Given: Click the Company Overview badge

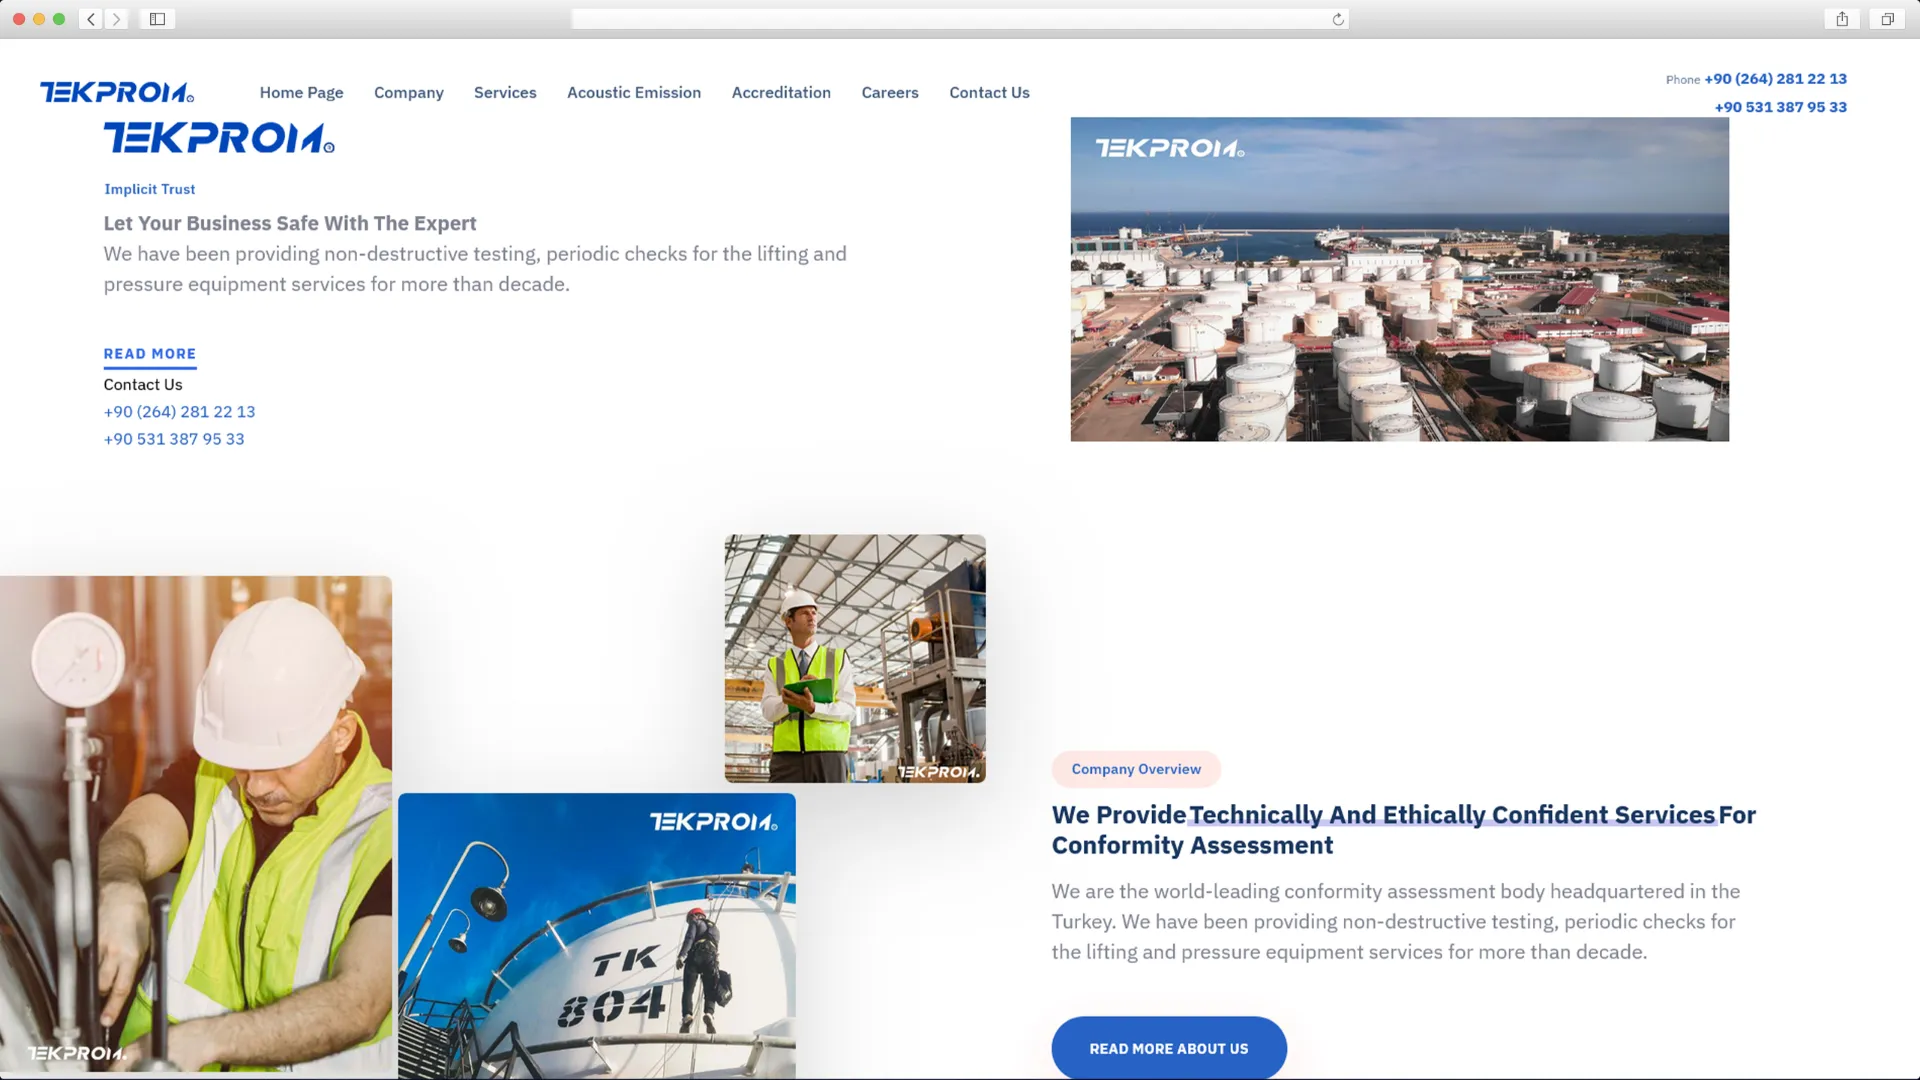Looking at the screenshot, I should [1136, 769].
